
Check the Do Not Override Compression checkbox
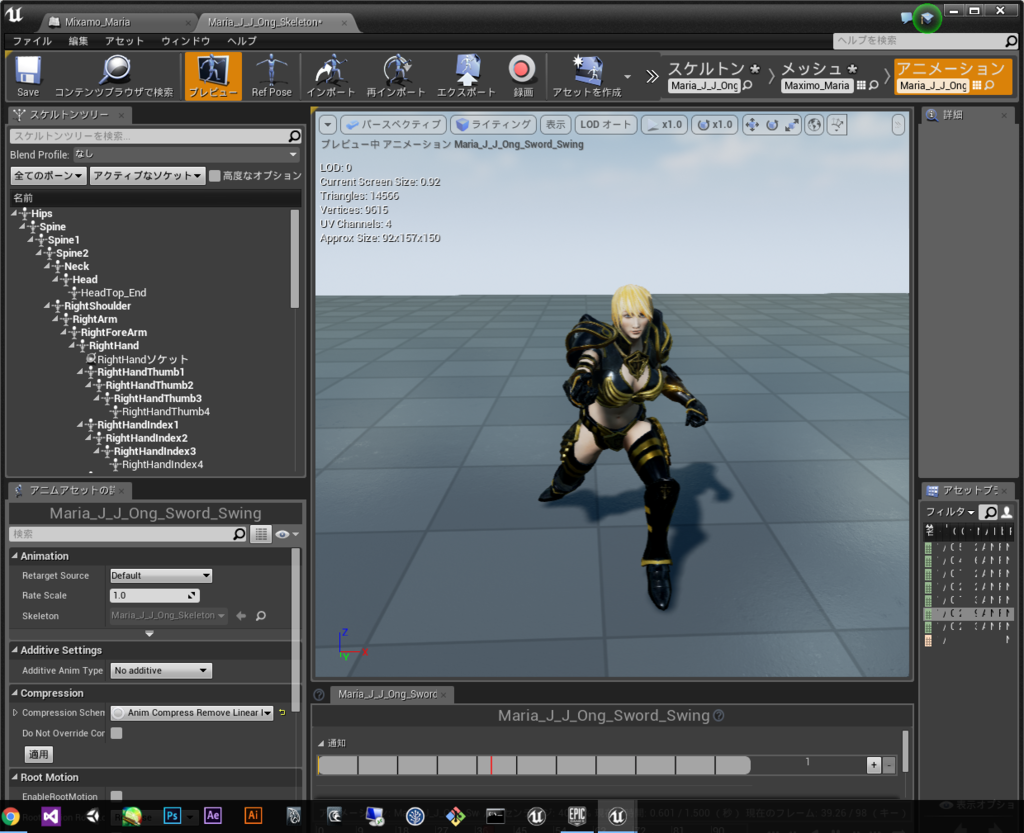[116, 733]
